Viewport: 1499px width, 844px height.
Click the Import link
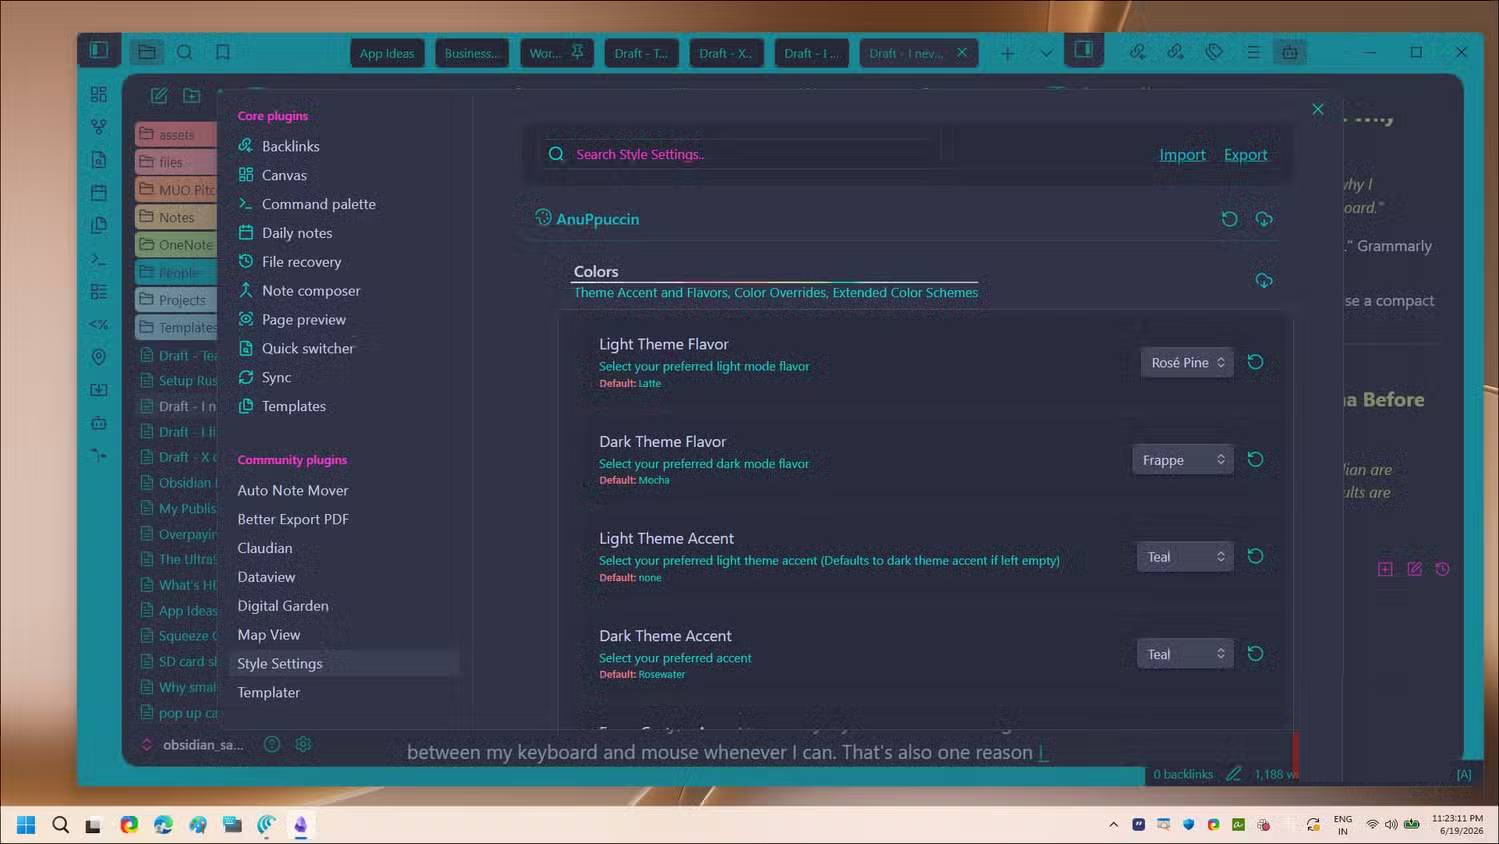[x=1182, y=154]
